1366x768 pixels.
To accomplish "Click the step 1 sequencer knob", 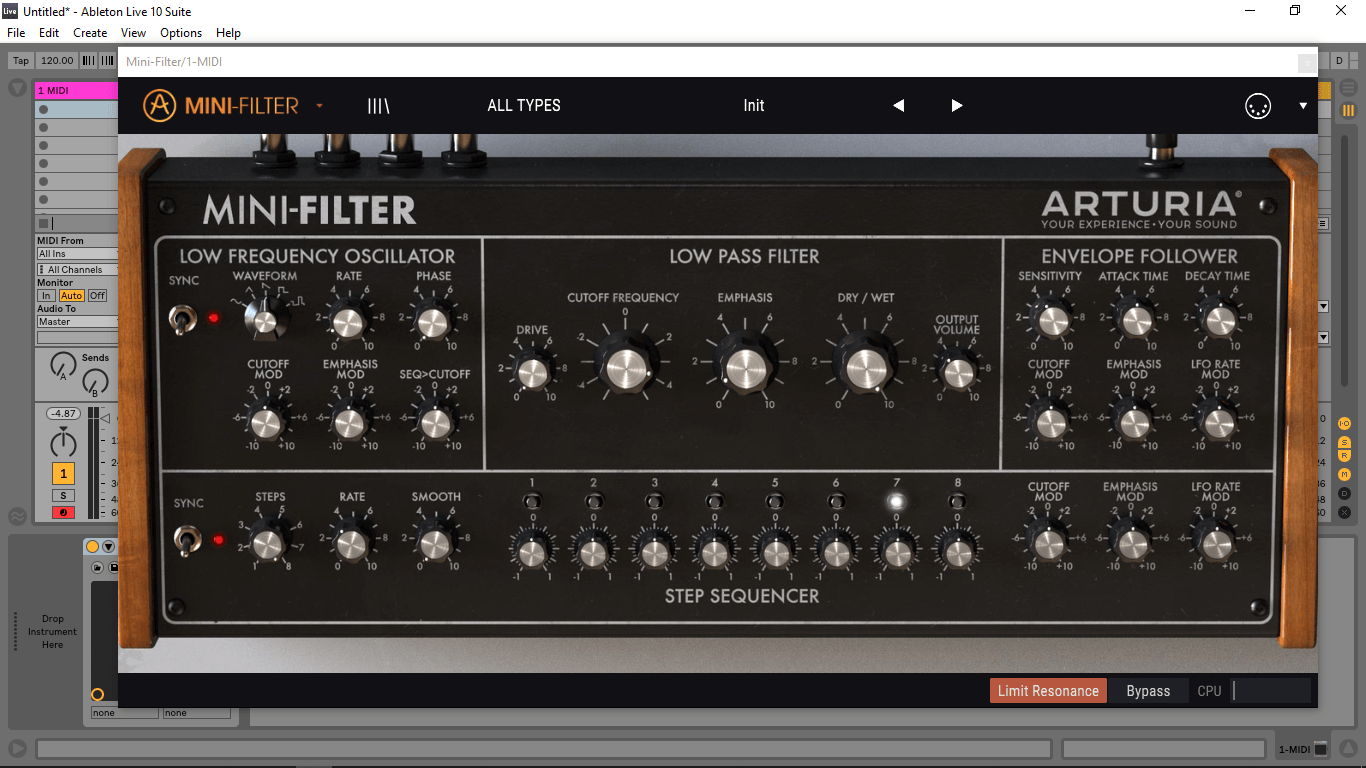I will point(532,552).
